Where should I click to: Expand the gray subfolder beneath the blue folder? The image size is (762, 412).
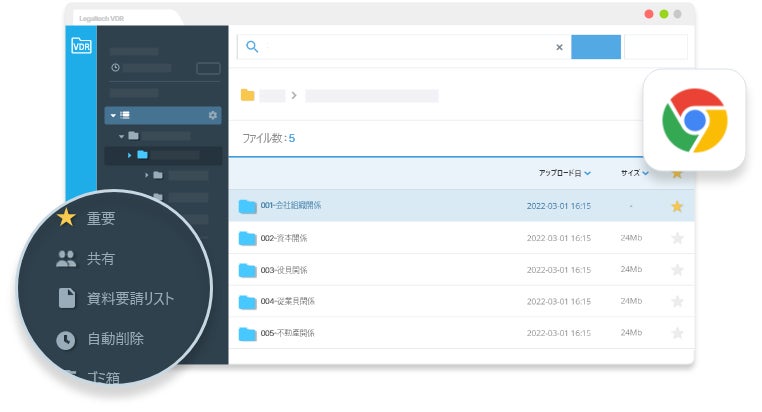146,175
